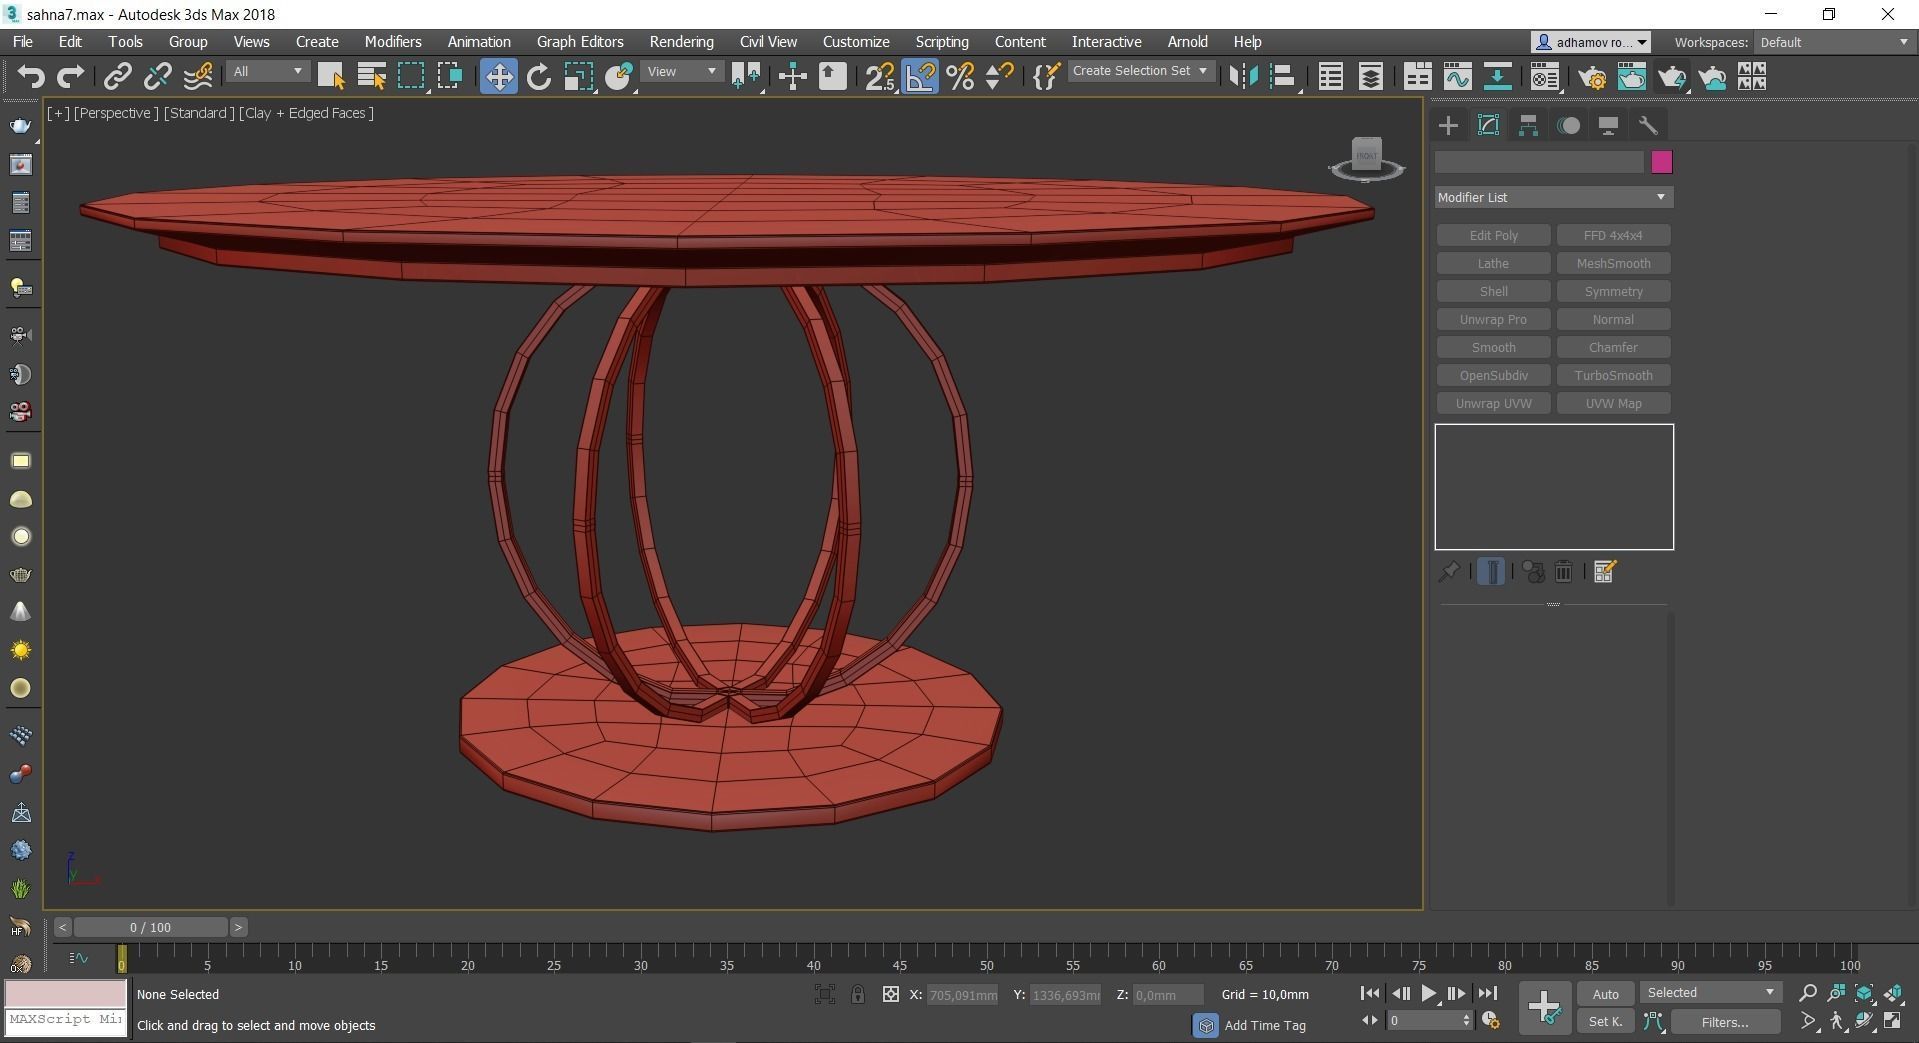Viewport: 1919px width, 1043px height.
Task: Go to animation start button
Action: pos(1370,993)
